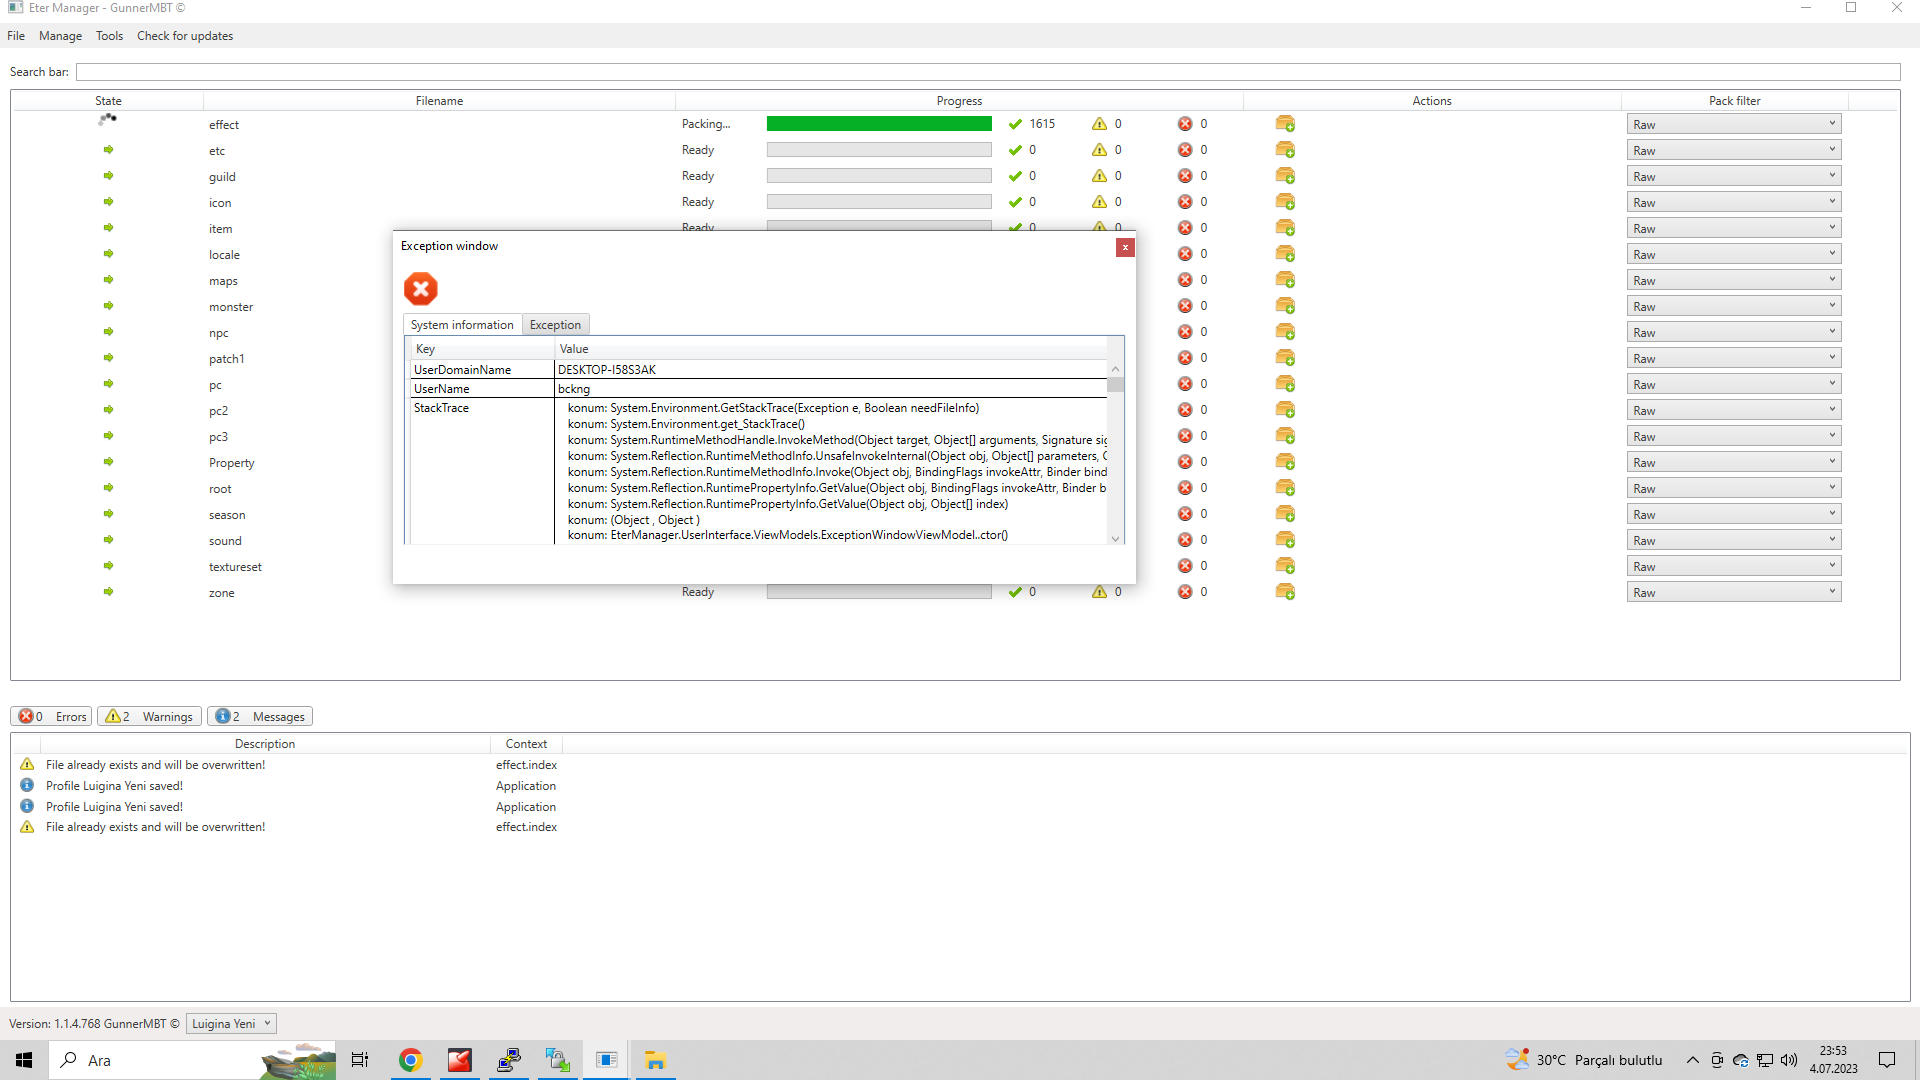
Task: Focus the Search bar input field
Action: coord(988,72)
